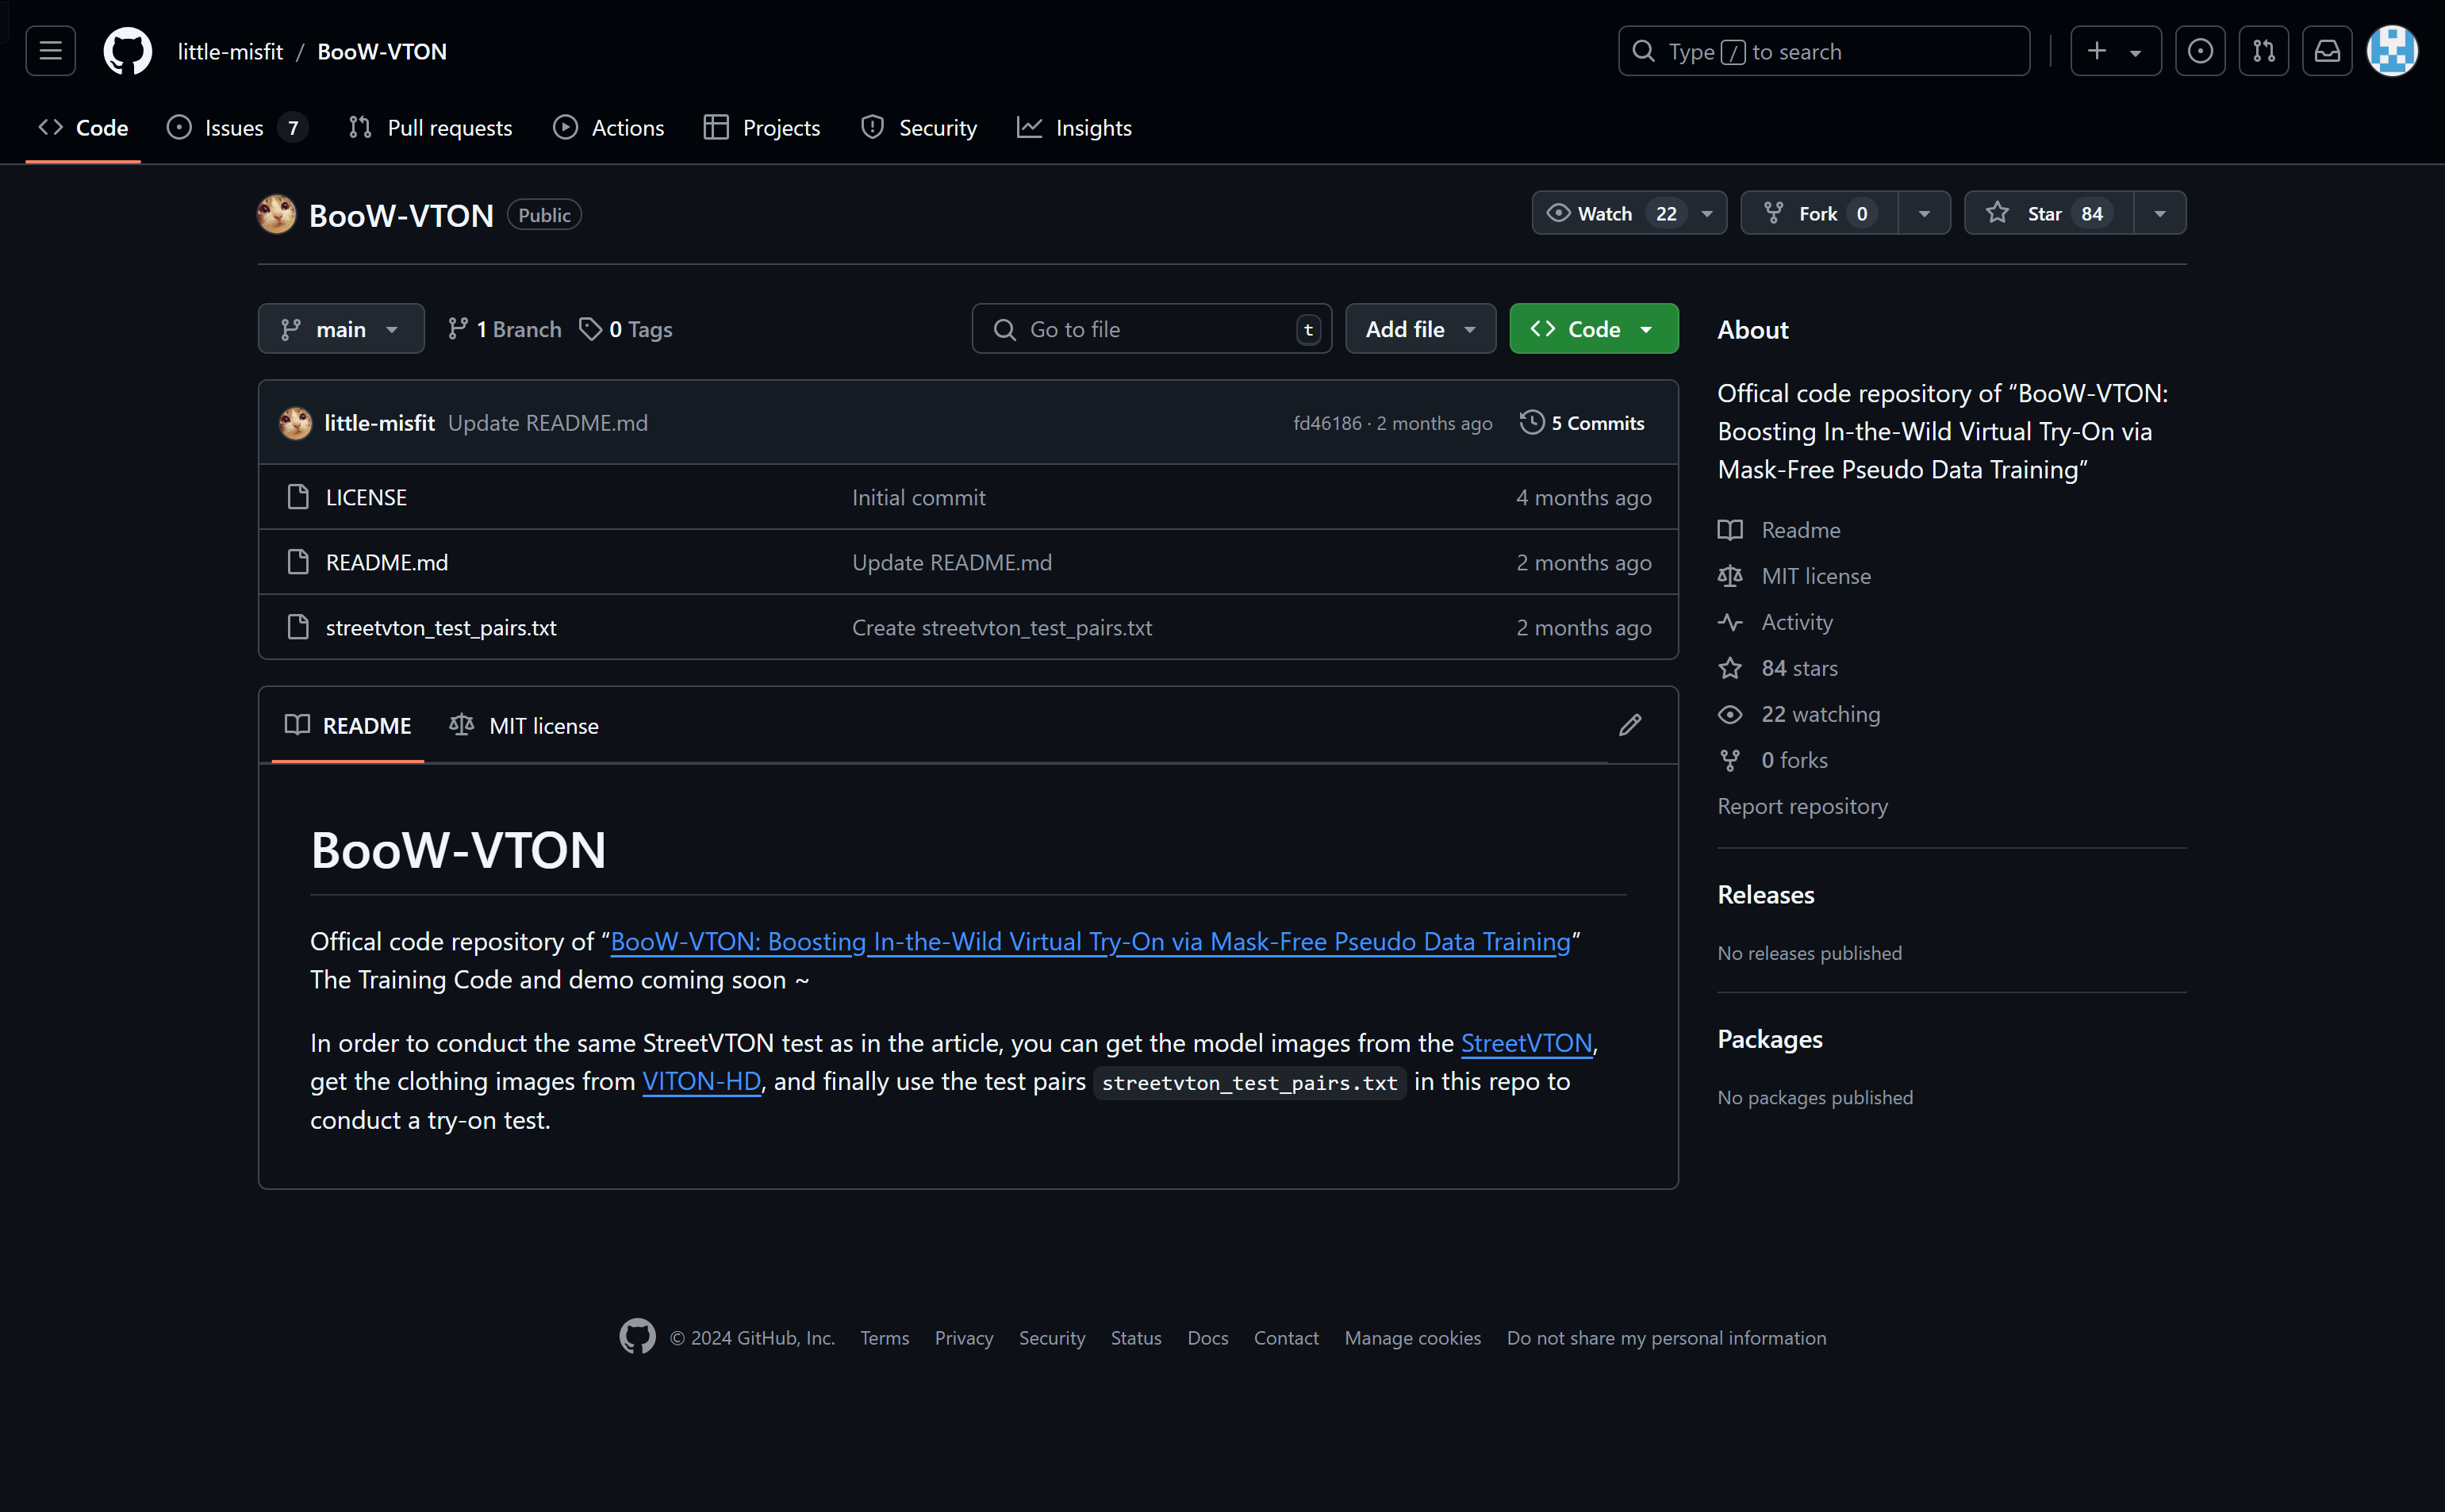Viewport: 2445px width, 1512px height.
Task: Click the README.md file icon
Action: [x=298, y=562]
